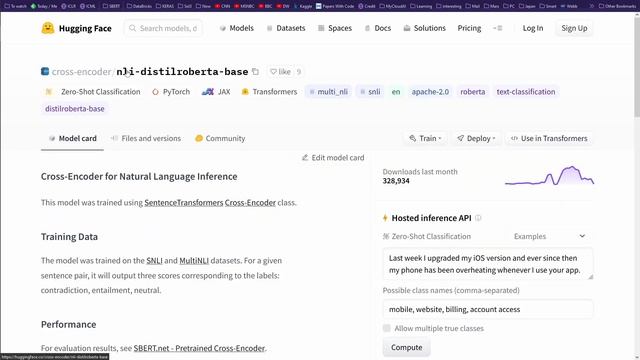The height and width of the screenshot is (360, 640).
Task: Click the Compute button
Action: pos(406,347)
